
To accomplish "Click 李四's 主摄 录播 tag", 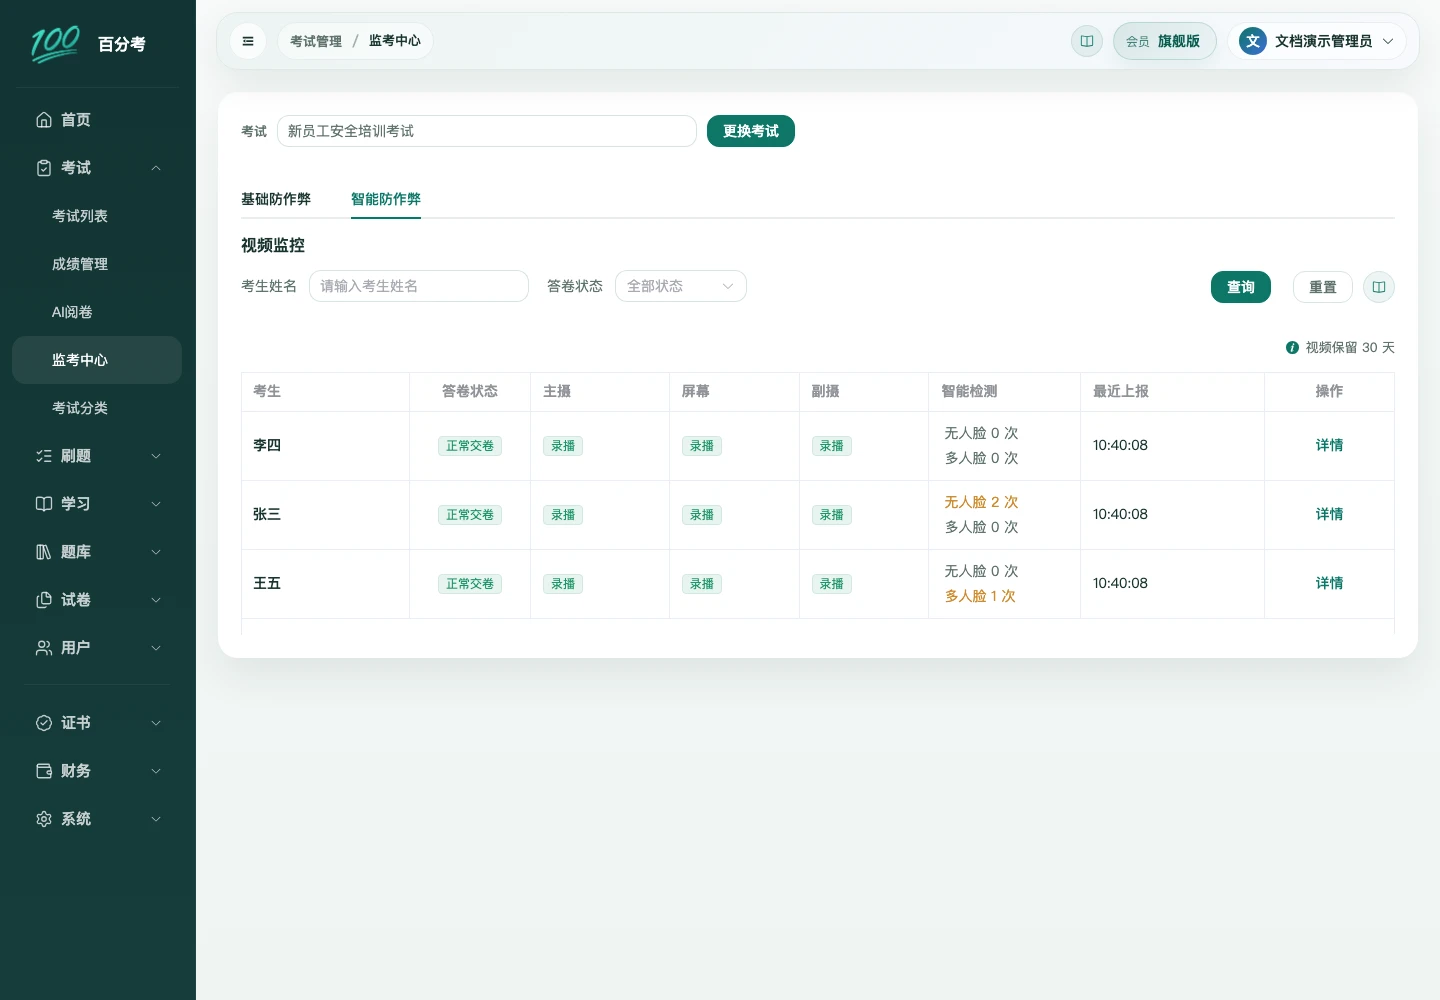I will click(x=563, y=446).
